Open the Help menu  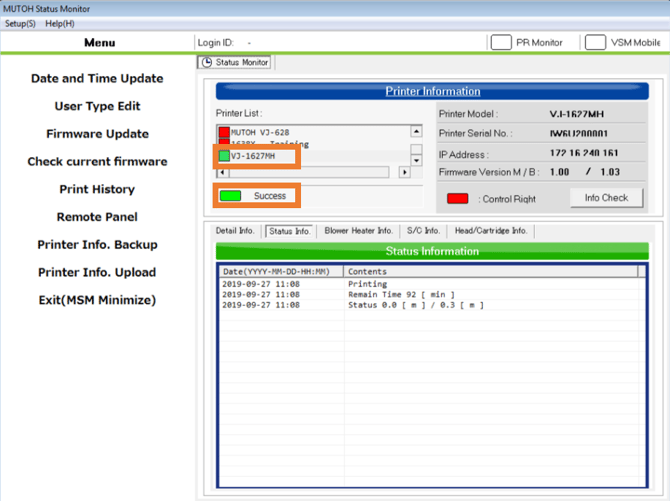(60, 23)
